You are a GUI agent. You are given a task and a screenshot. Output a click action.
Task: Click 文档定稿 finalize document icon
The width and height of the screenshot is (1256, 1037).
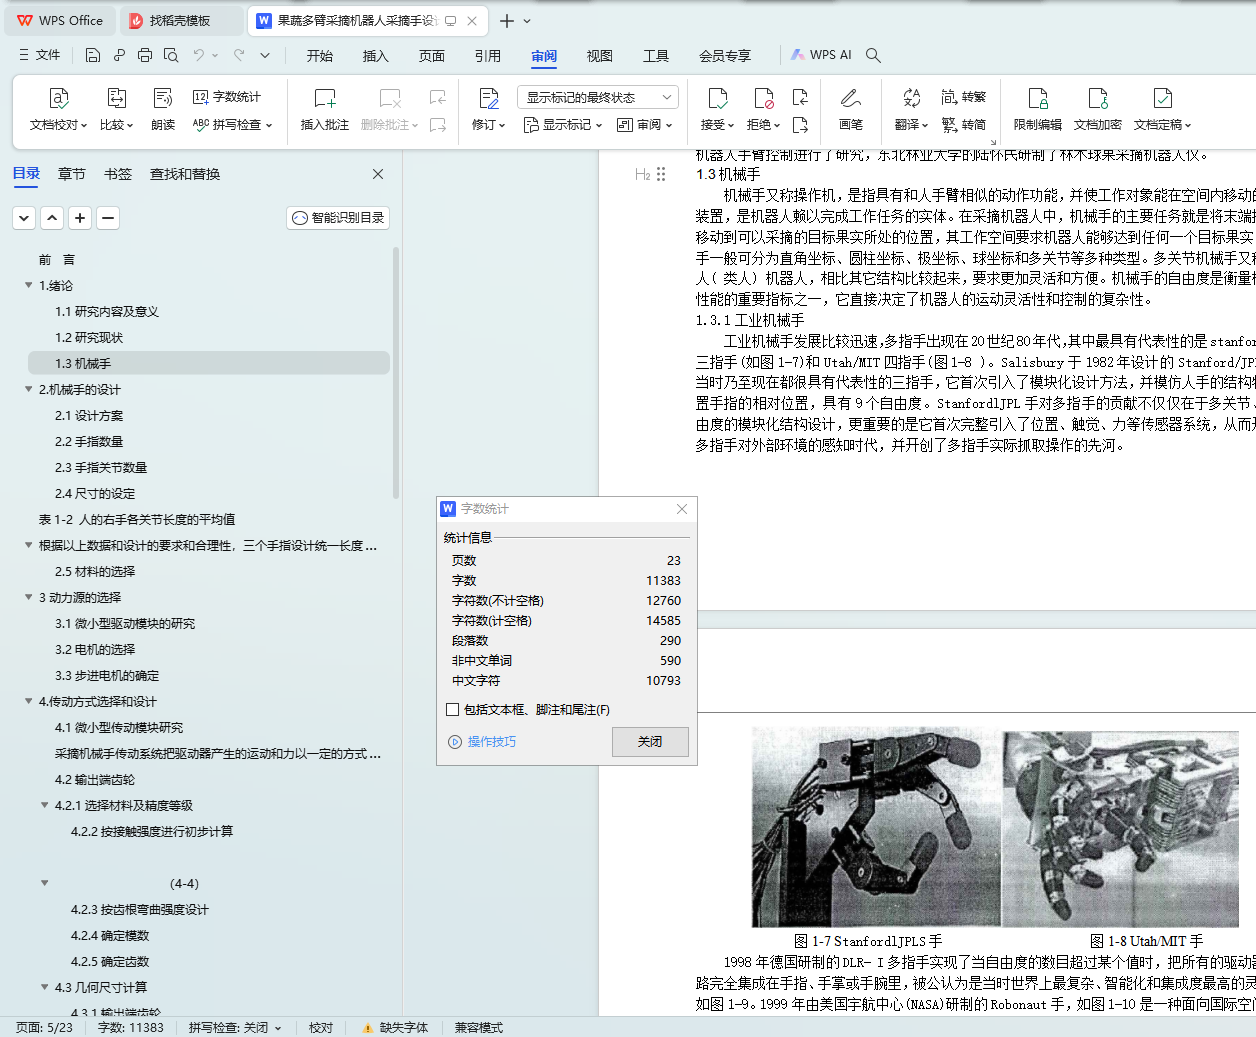1162,99
